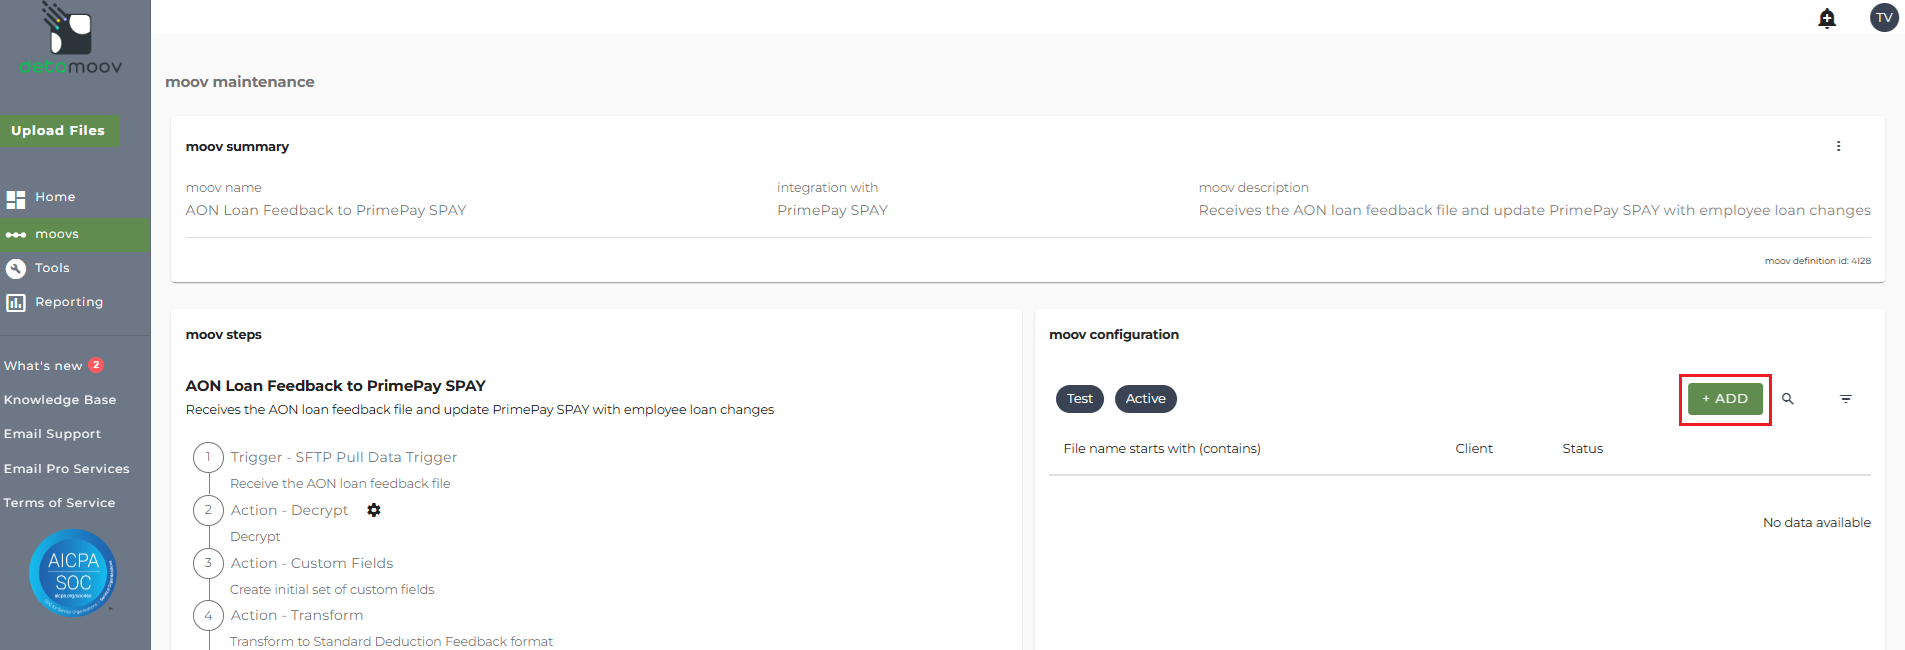The width and height of the screenshot is (1905, 650).
Task: Open Knowledge Base link
Action: click(60, 400)
